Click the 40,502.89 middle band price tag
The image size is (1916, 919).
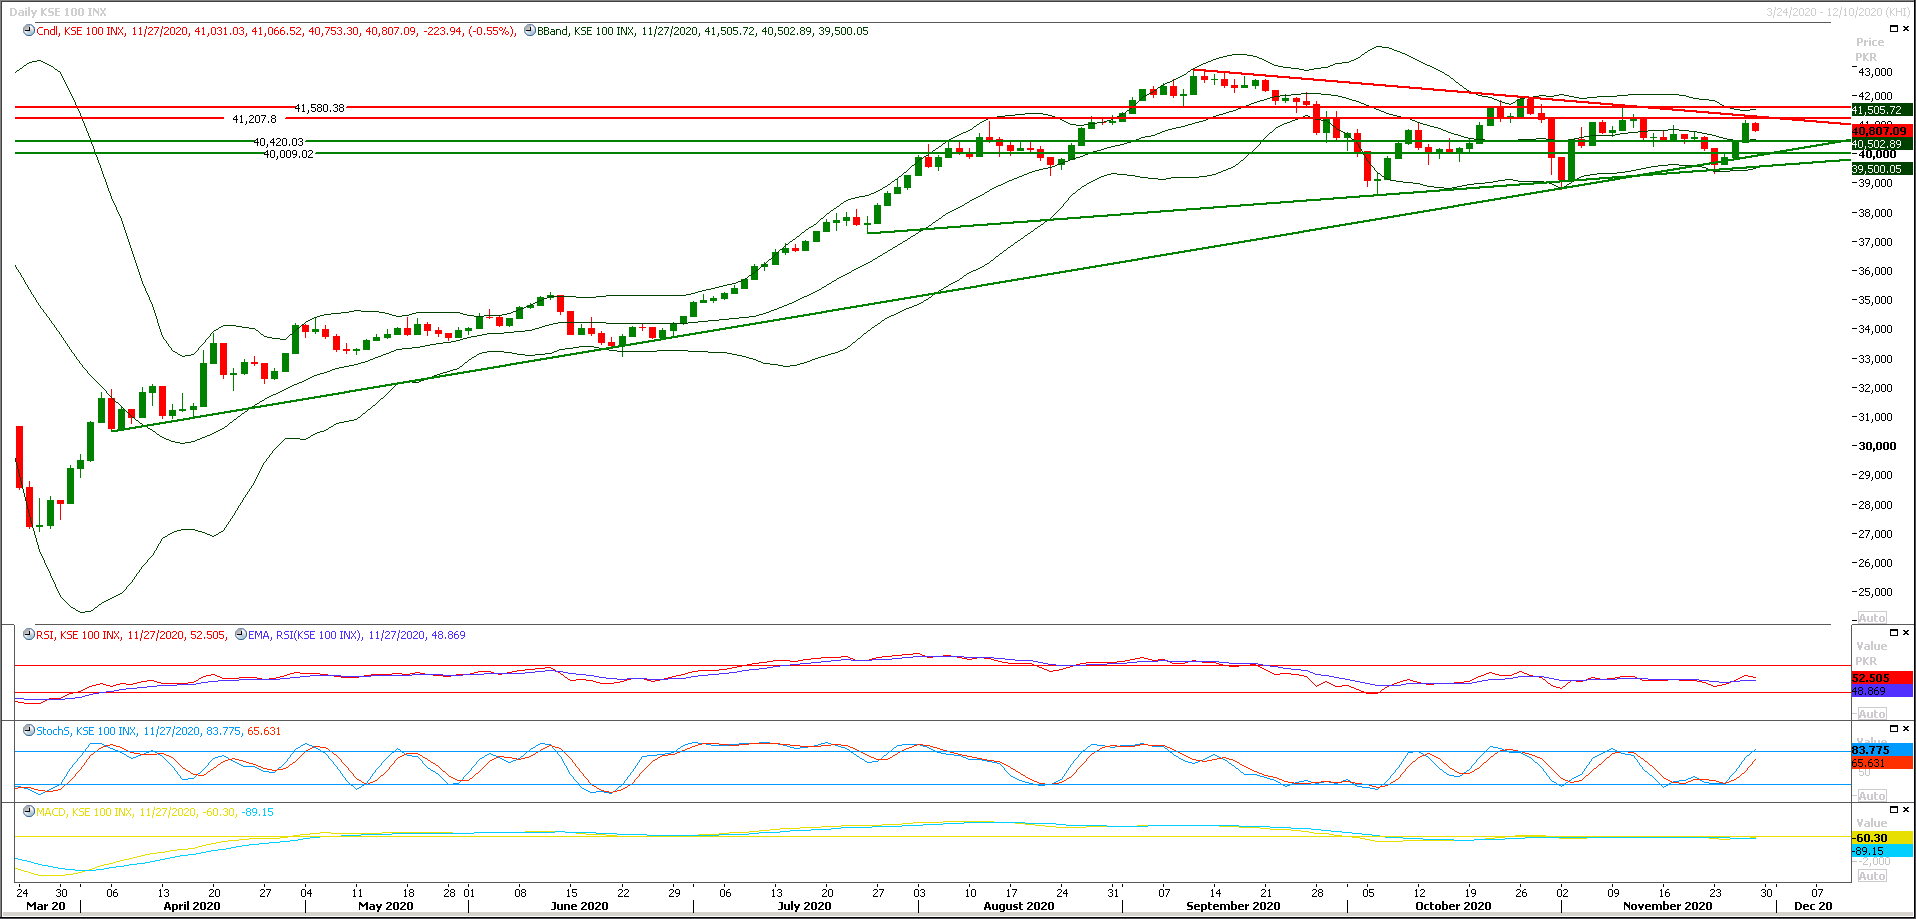[1882, 144]
